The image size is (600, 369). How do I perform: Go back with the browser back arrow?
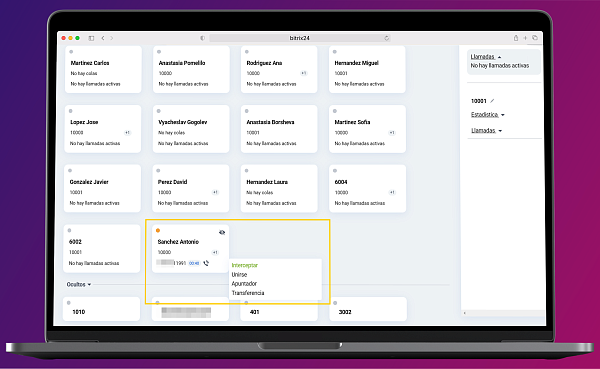pos(103,38)
